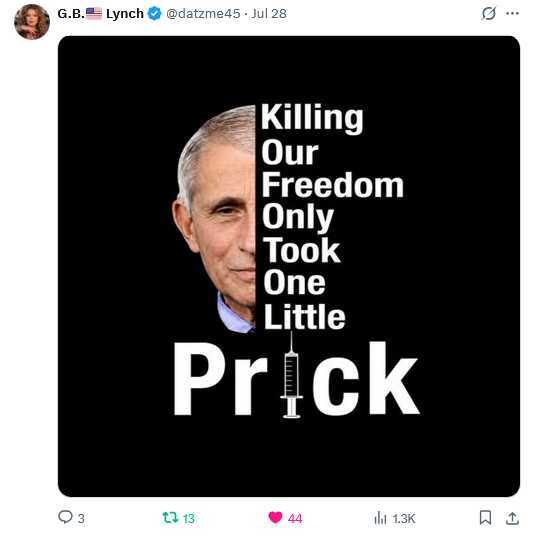Toggle the pink heart like icon
Image resolution: width=534 pixels, height=538 pixels.
coord(275,517)
